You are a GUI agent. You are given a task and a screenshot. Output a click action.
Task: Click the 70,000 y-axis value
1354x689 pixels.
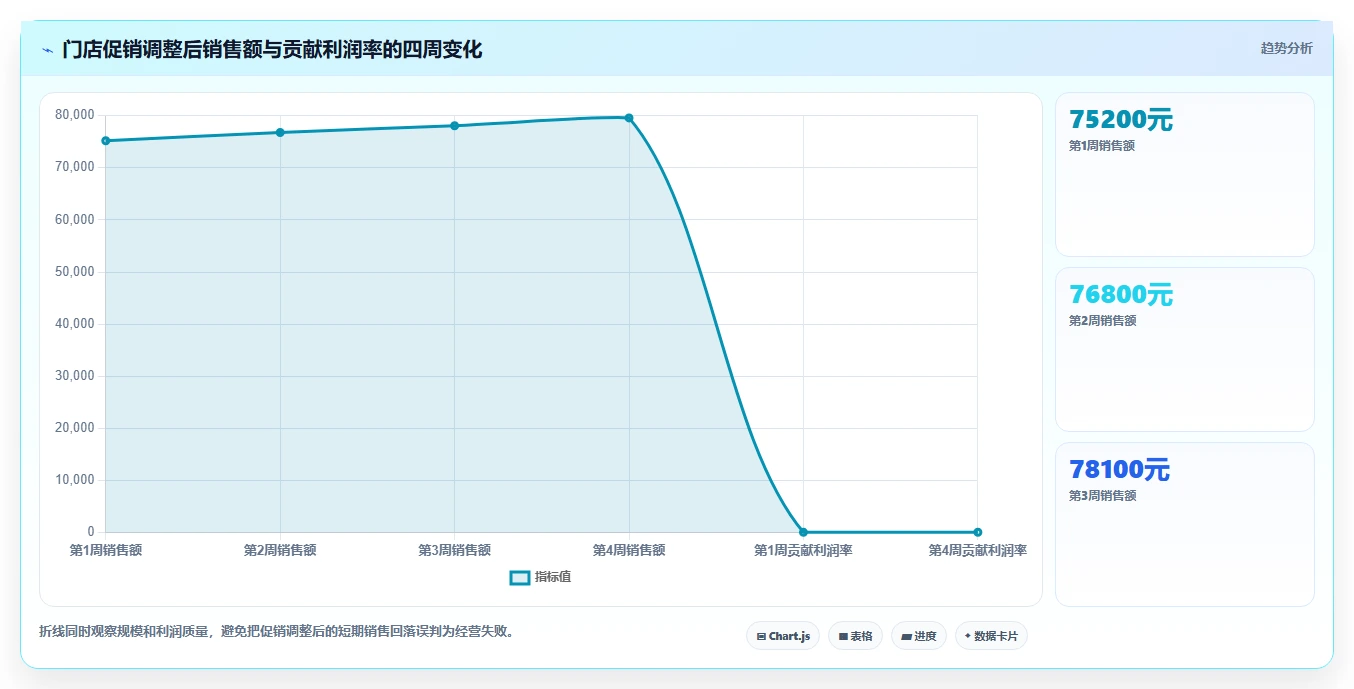click(75, 167)
